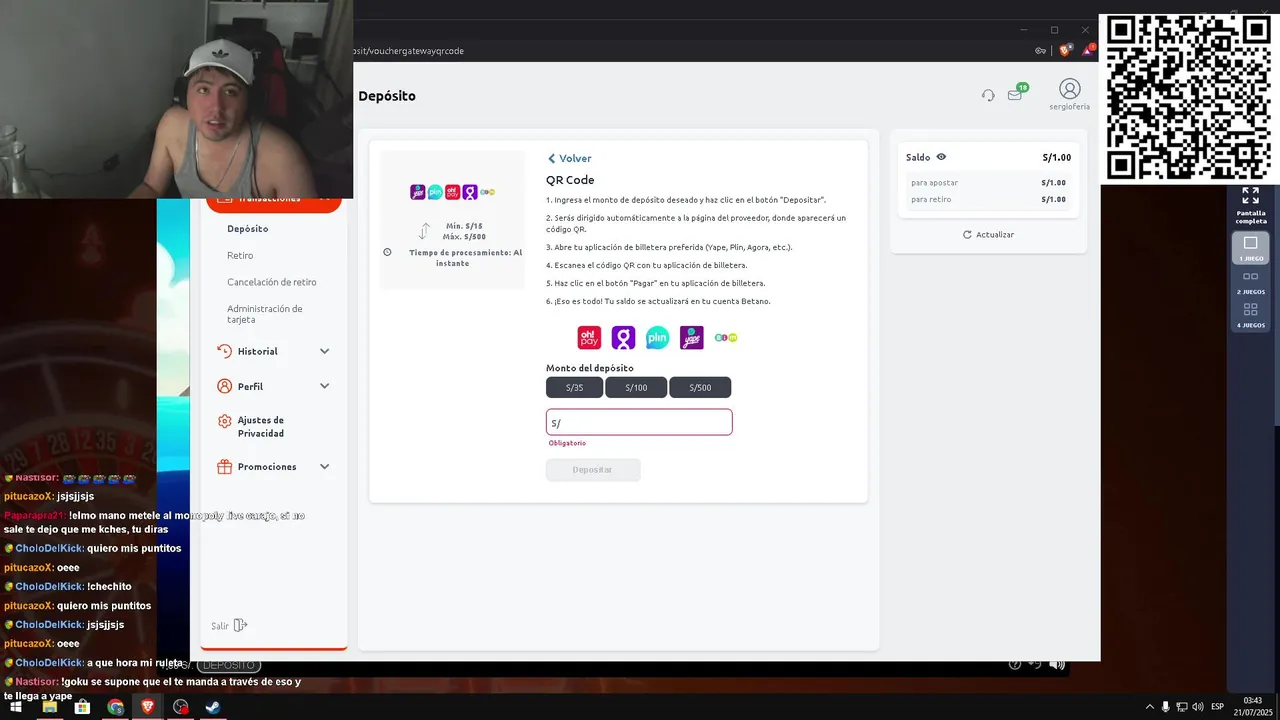Open the Retiro sidebar item
This screenshot has width=1280, height=720.
(x=240, y=255)
